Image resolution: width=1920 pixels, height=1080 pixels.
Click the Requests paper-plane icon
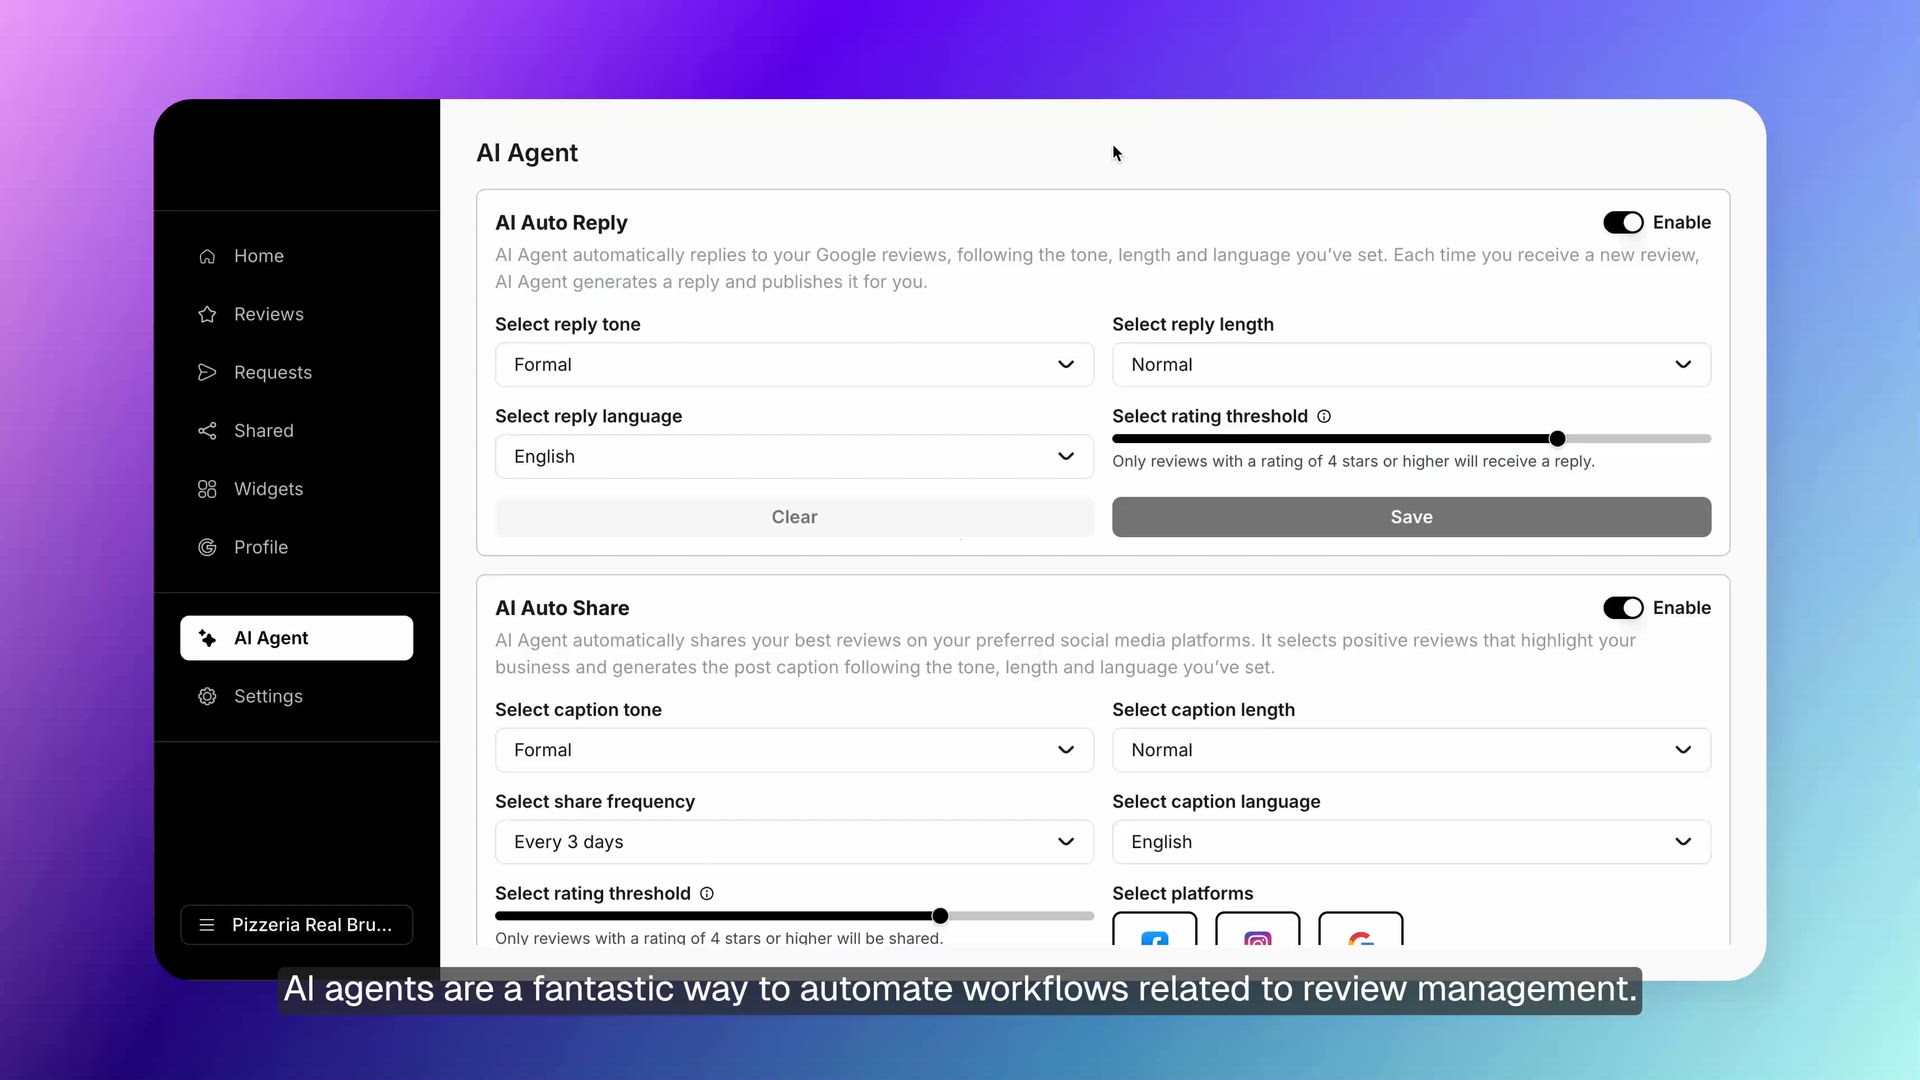(x=207, y=372)
